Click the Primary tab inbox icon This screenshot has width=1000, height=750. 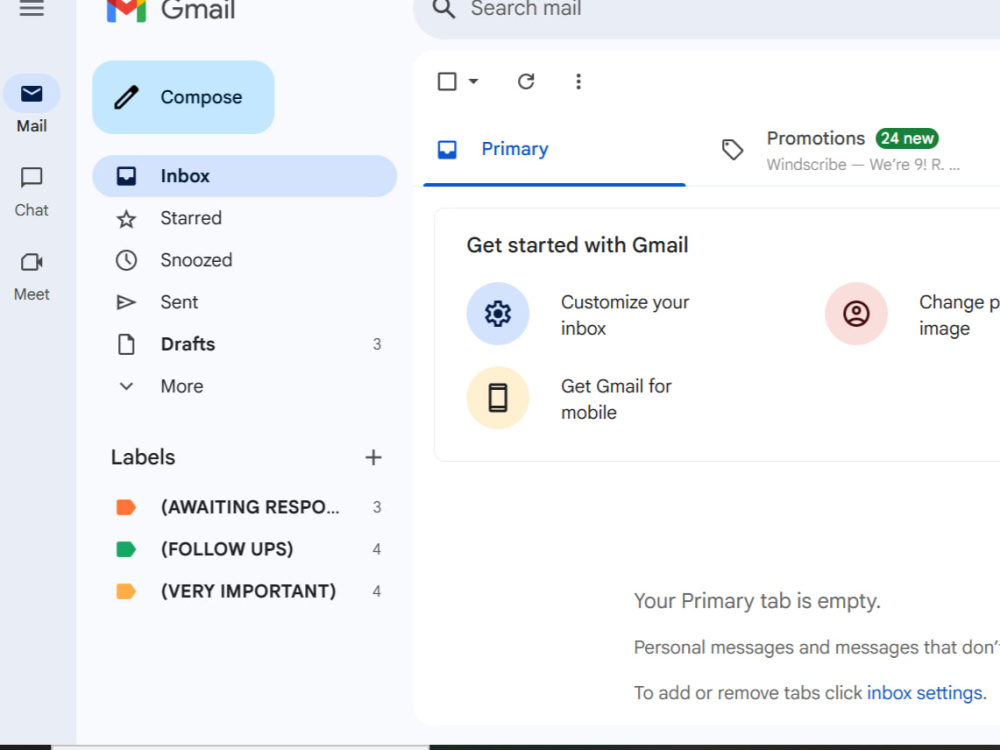[447, 149]
